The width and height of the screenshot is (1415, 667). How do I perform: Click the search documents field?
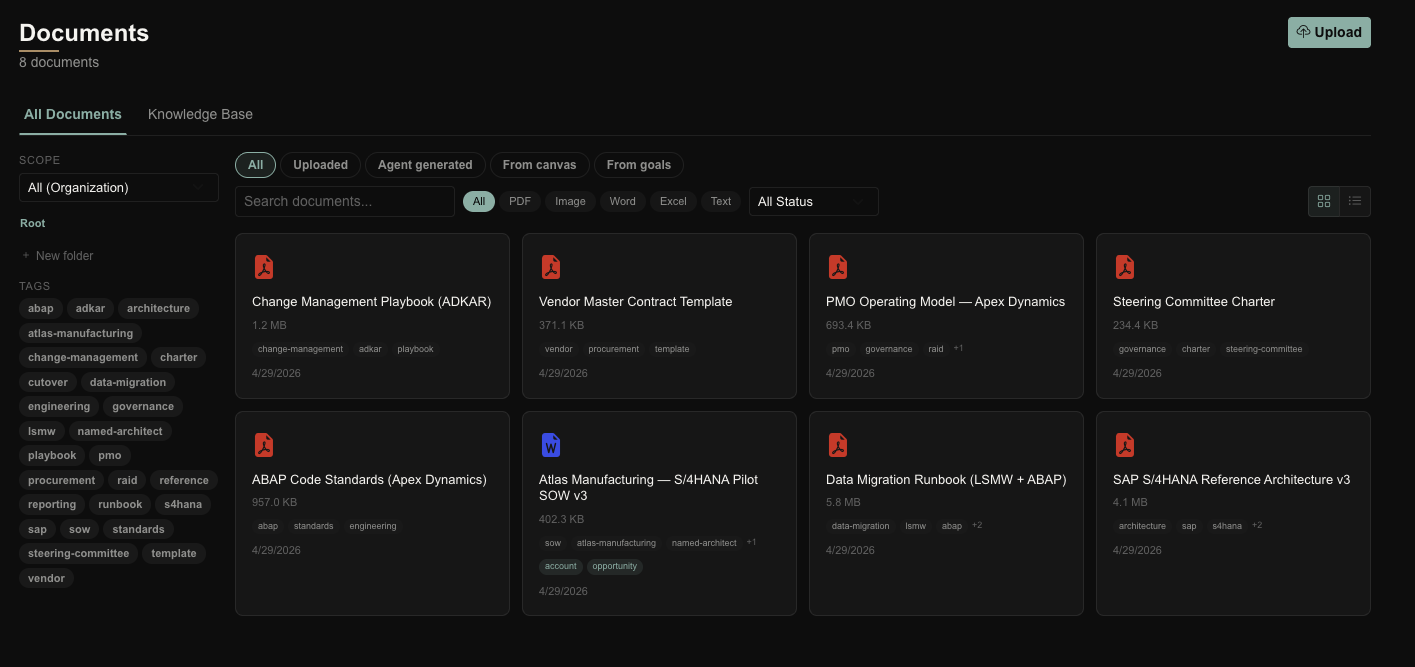(x=345, y=201)
